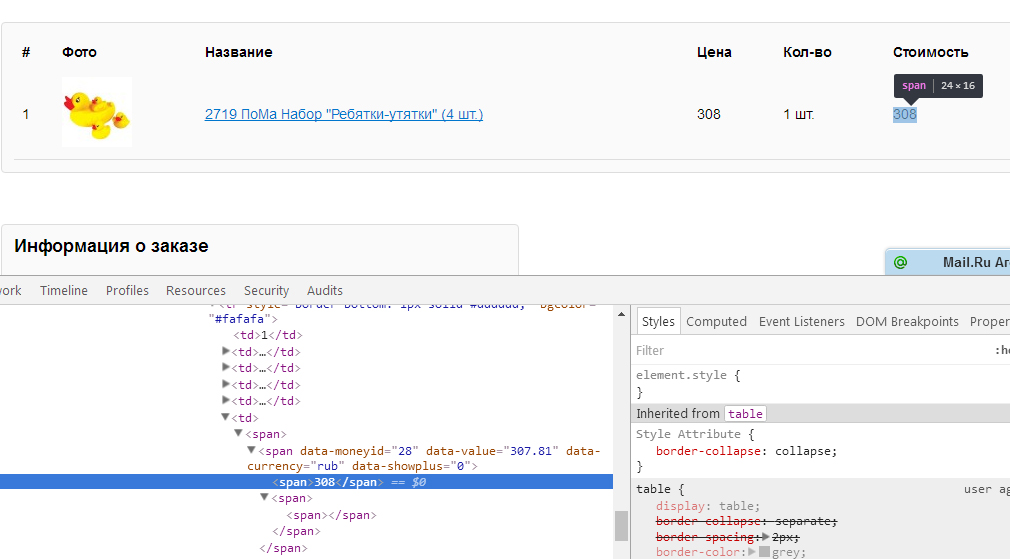Open the Audits tab
The width and height of the screenshot is (1010, 559).
point(325,290)
